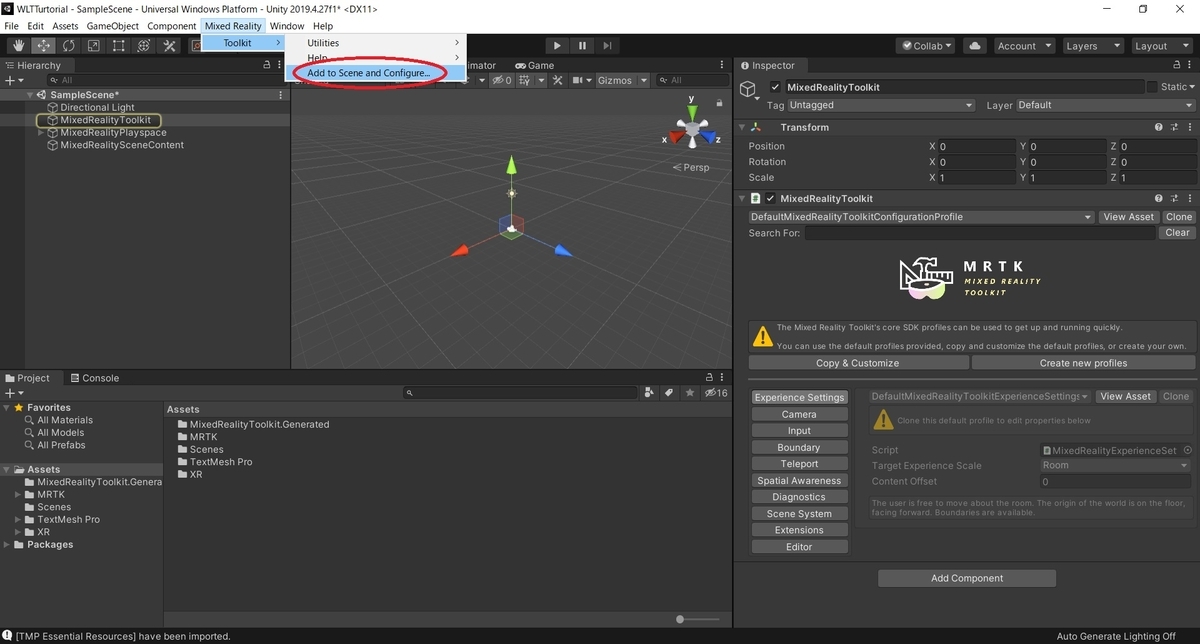Open the configuration profile dropdown
The width and height of the screenshot is (1200, 644).
pos(921,217)
